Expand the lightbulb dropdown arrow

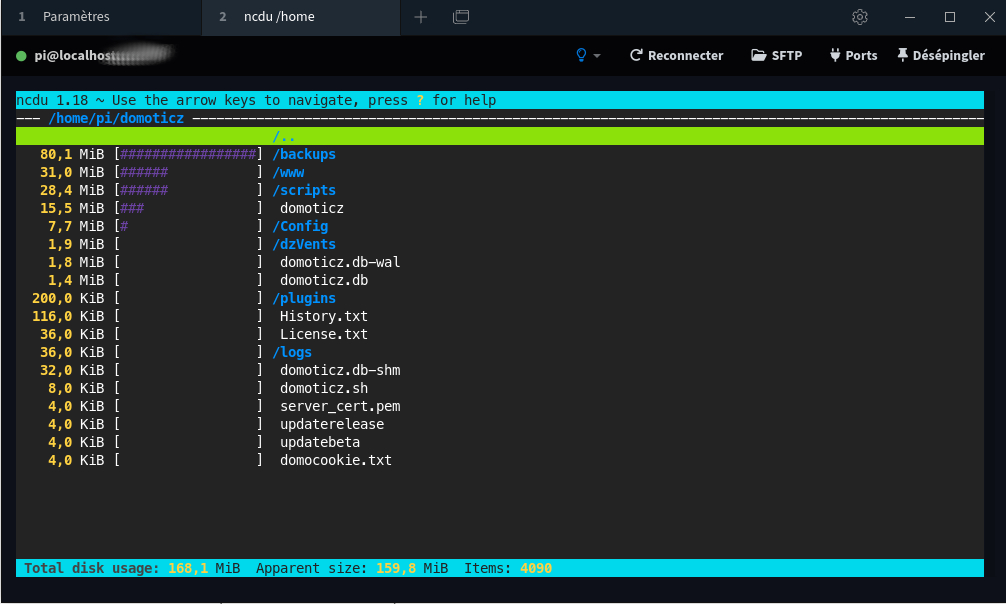[597, 56]
